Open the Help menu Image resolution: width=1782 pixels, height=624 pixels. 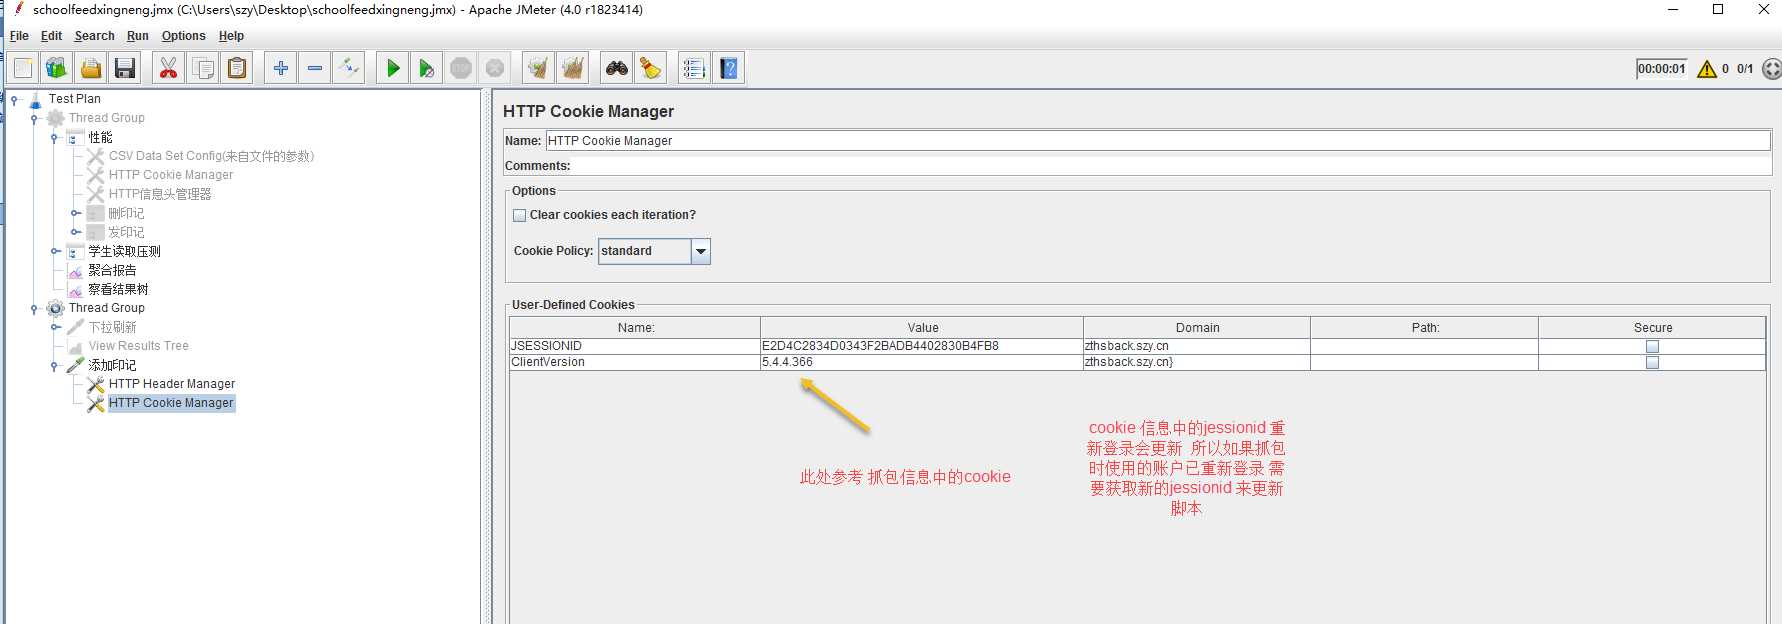231,36
